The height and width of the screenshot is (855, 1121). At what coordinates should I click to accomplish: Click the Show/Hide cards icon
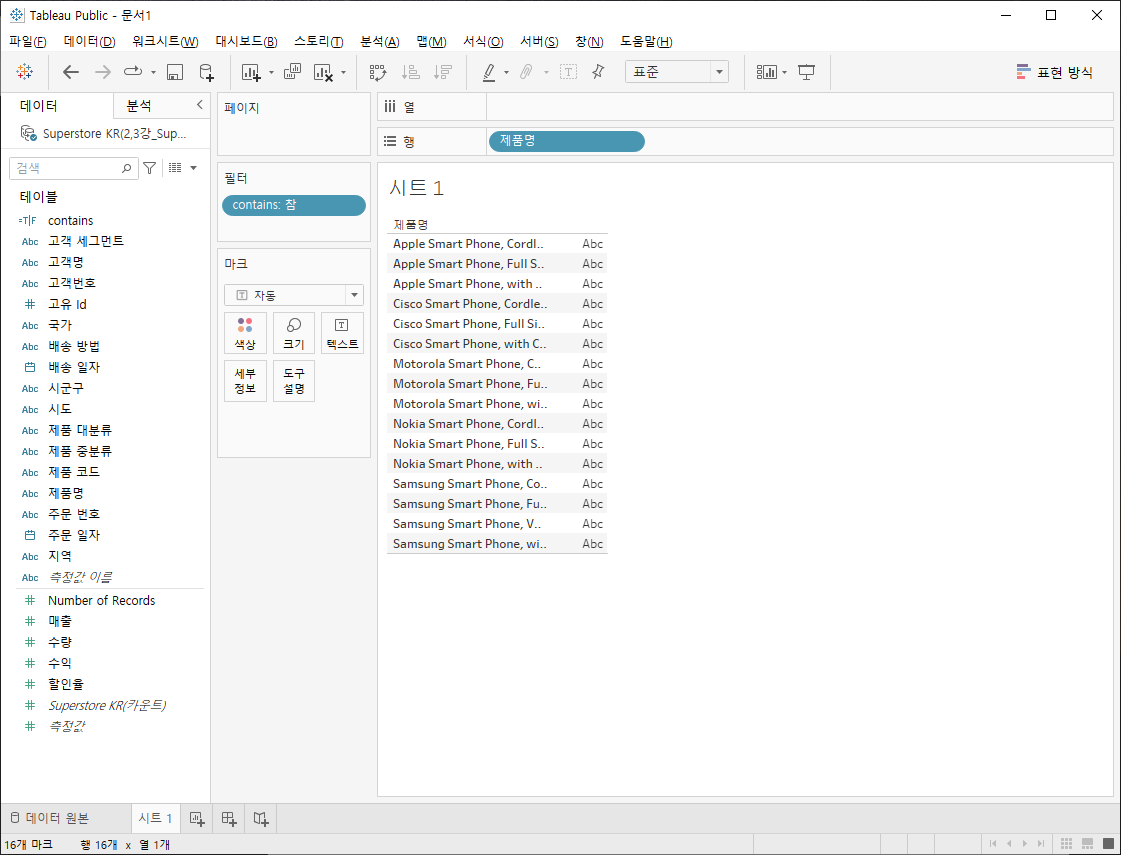pos(766,71)
